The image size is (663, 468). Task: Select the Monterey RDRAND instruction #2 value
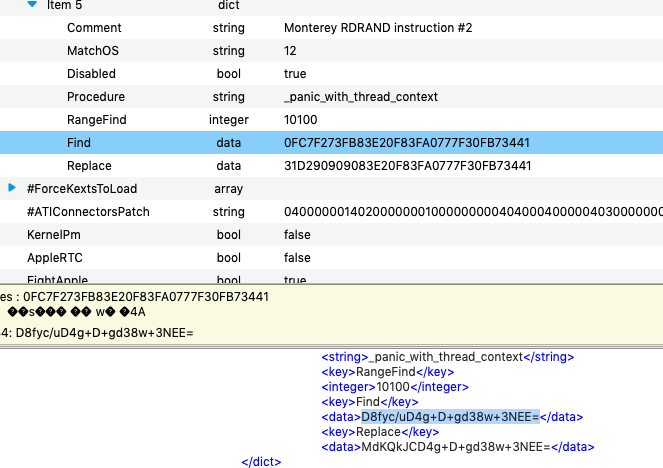(x=378, y=28)
